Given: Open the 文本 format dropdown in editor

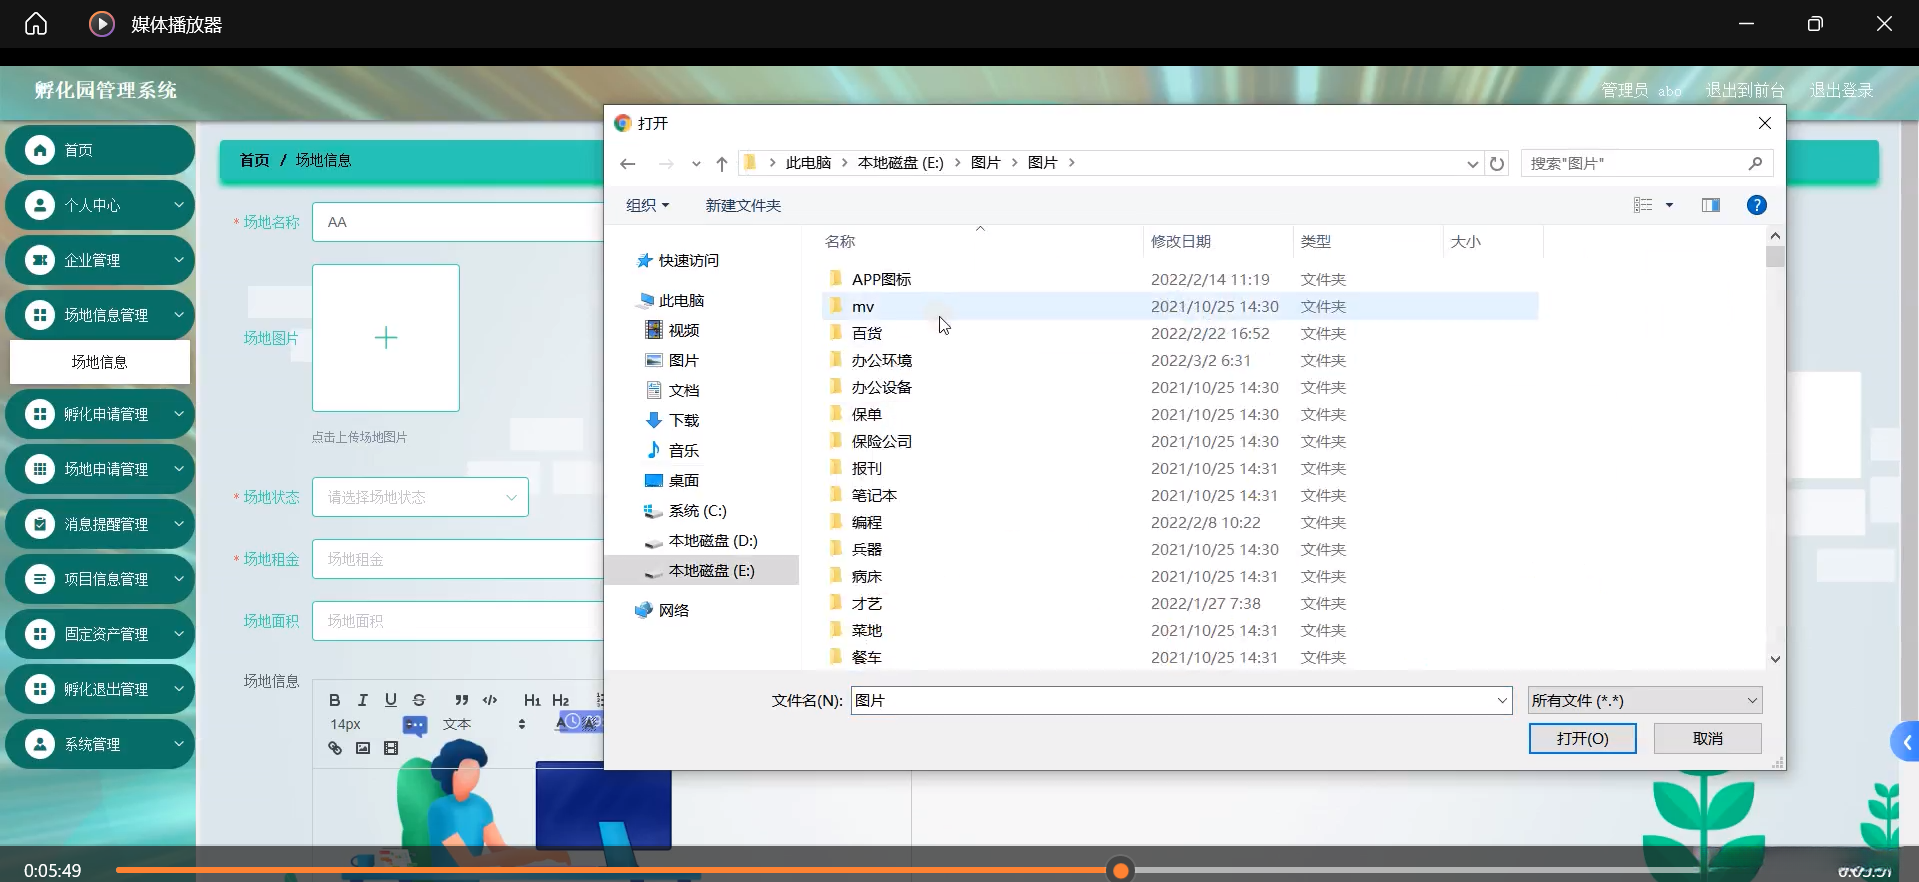Looking at the screenshot, I should [485, 724].
